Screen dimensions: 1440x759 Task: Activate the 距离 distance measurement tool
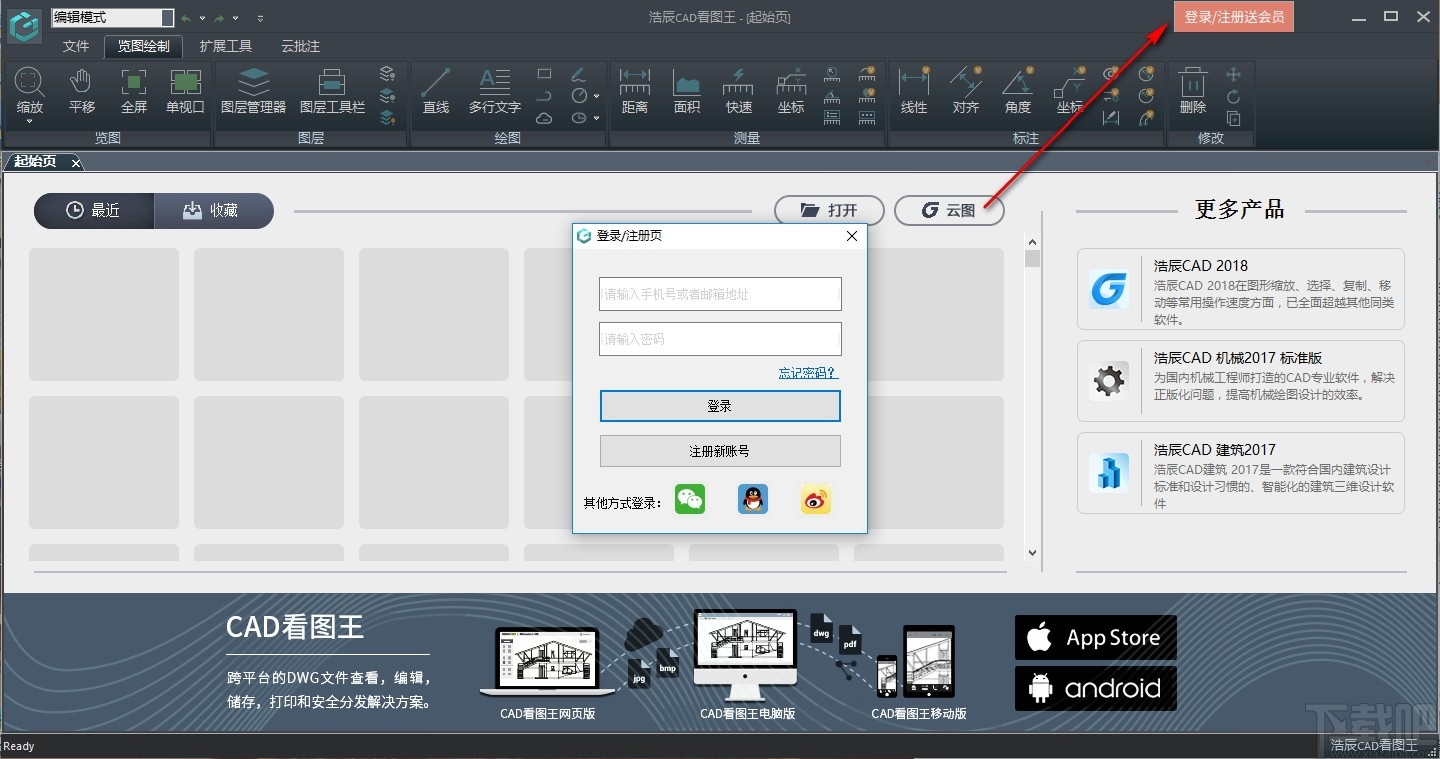(x=634, y=92)
